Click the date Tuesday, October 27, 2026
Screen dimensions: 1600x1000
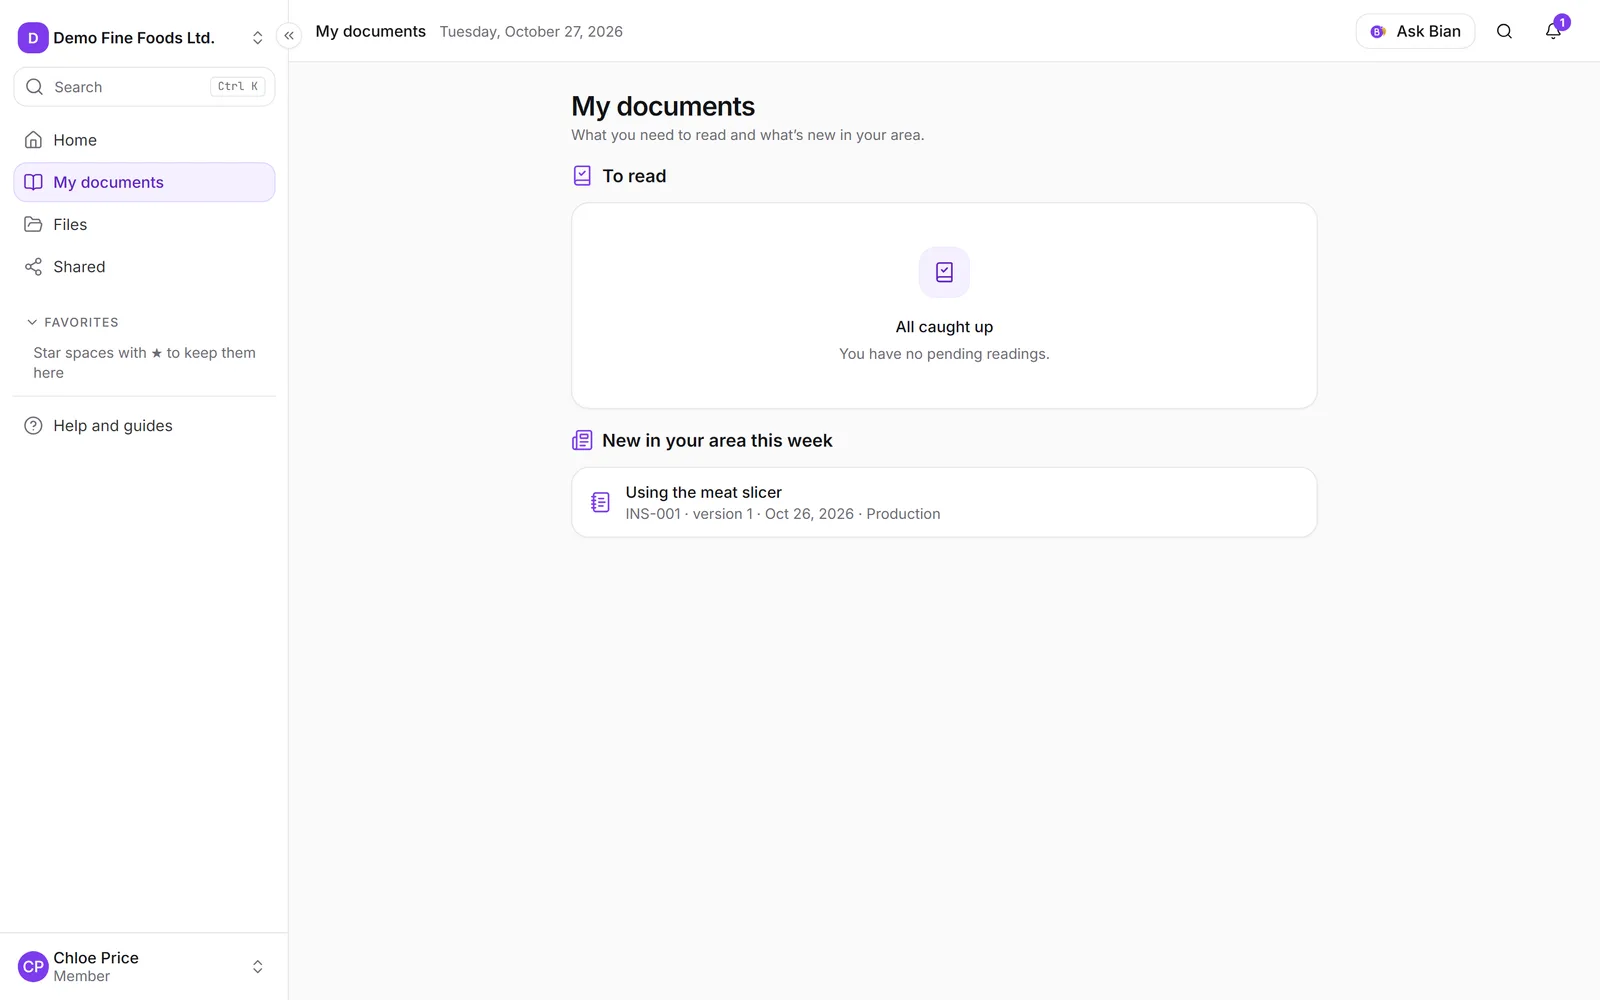point(531,32)
